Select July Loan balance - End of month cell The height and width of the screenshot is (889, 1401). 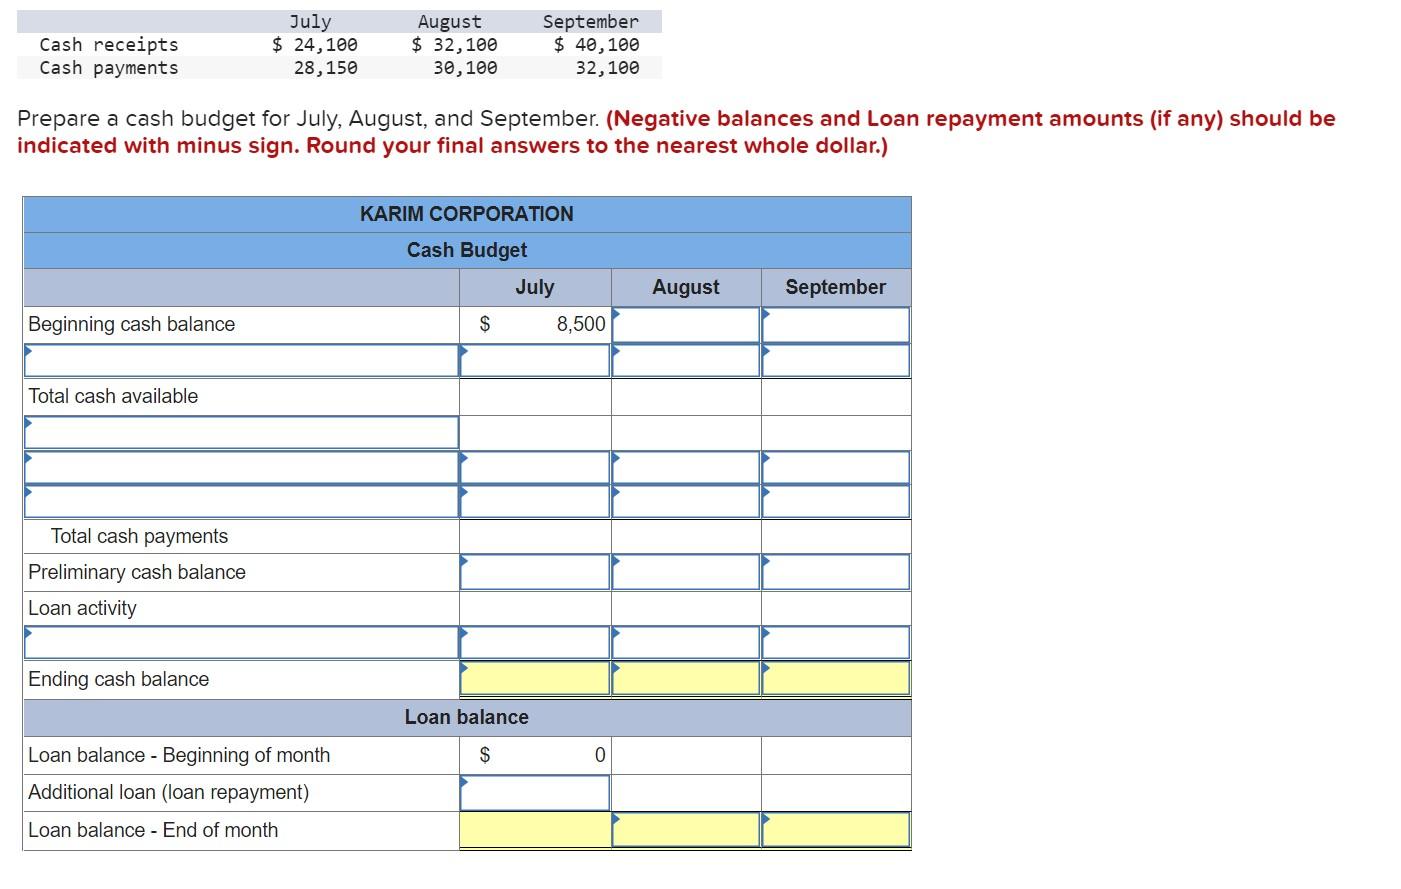click(x=535, y=830)
